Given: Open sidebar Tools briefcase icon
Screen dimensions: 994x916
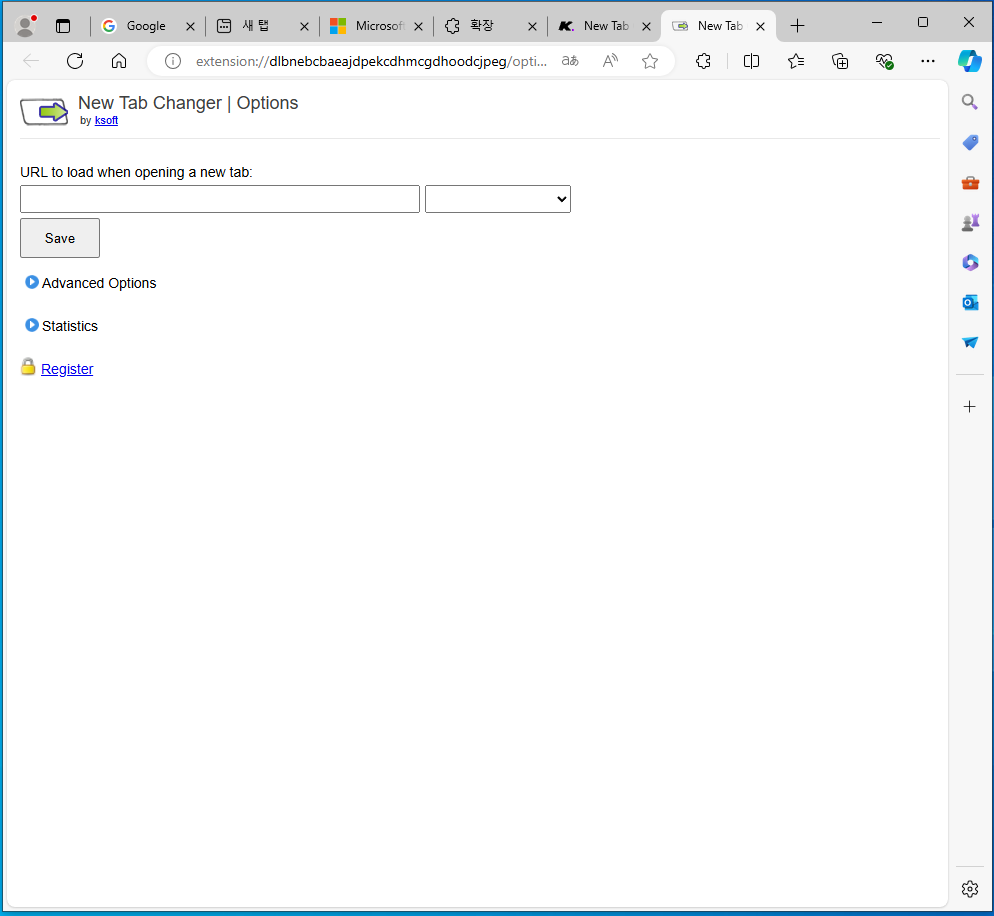Looking at the screenshot, I should [x=970, y=183].
